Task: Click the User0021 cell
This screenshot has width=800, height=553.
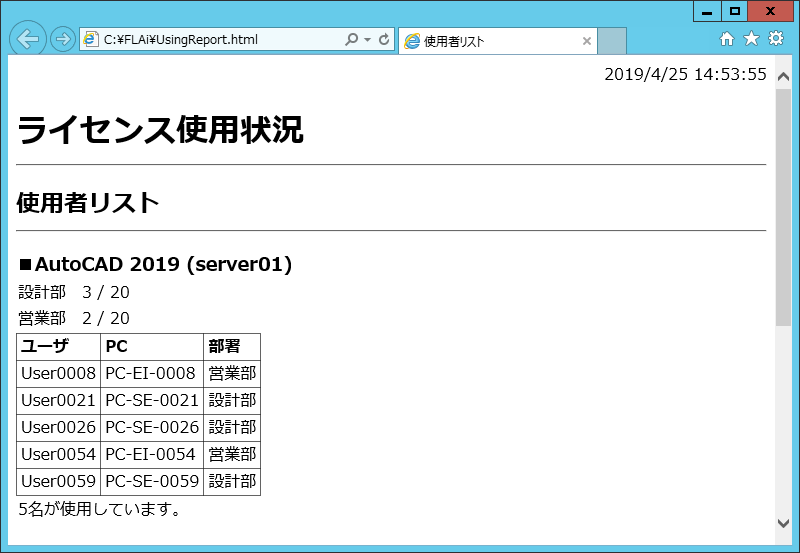Action: 59,400
